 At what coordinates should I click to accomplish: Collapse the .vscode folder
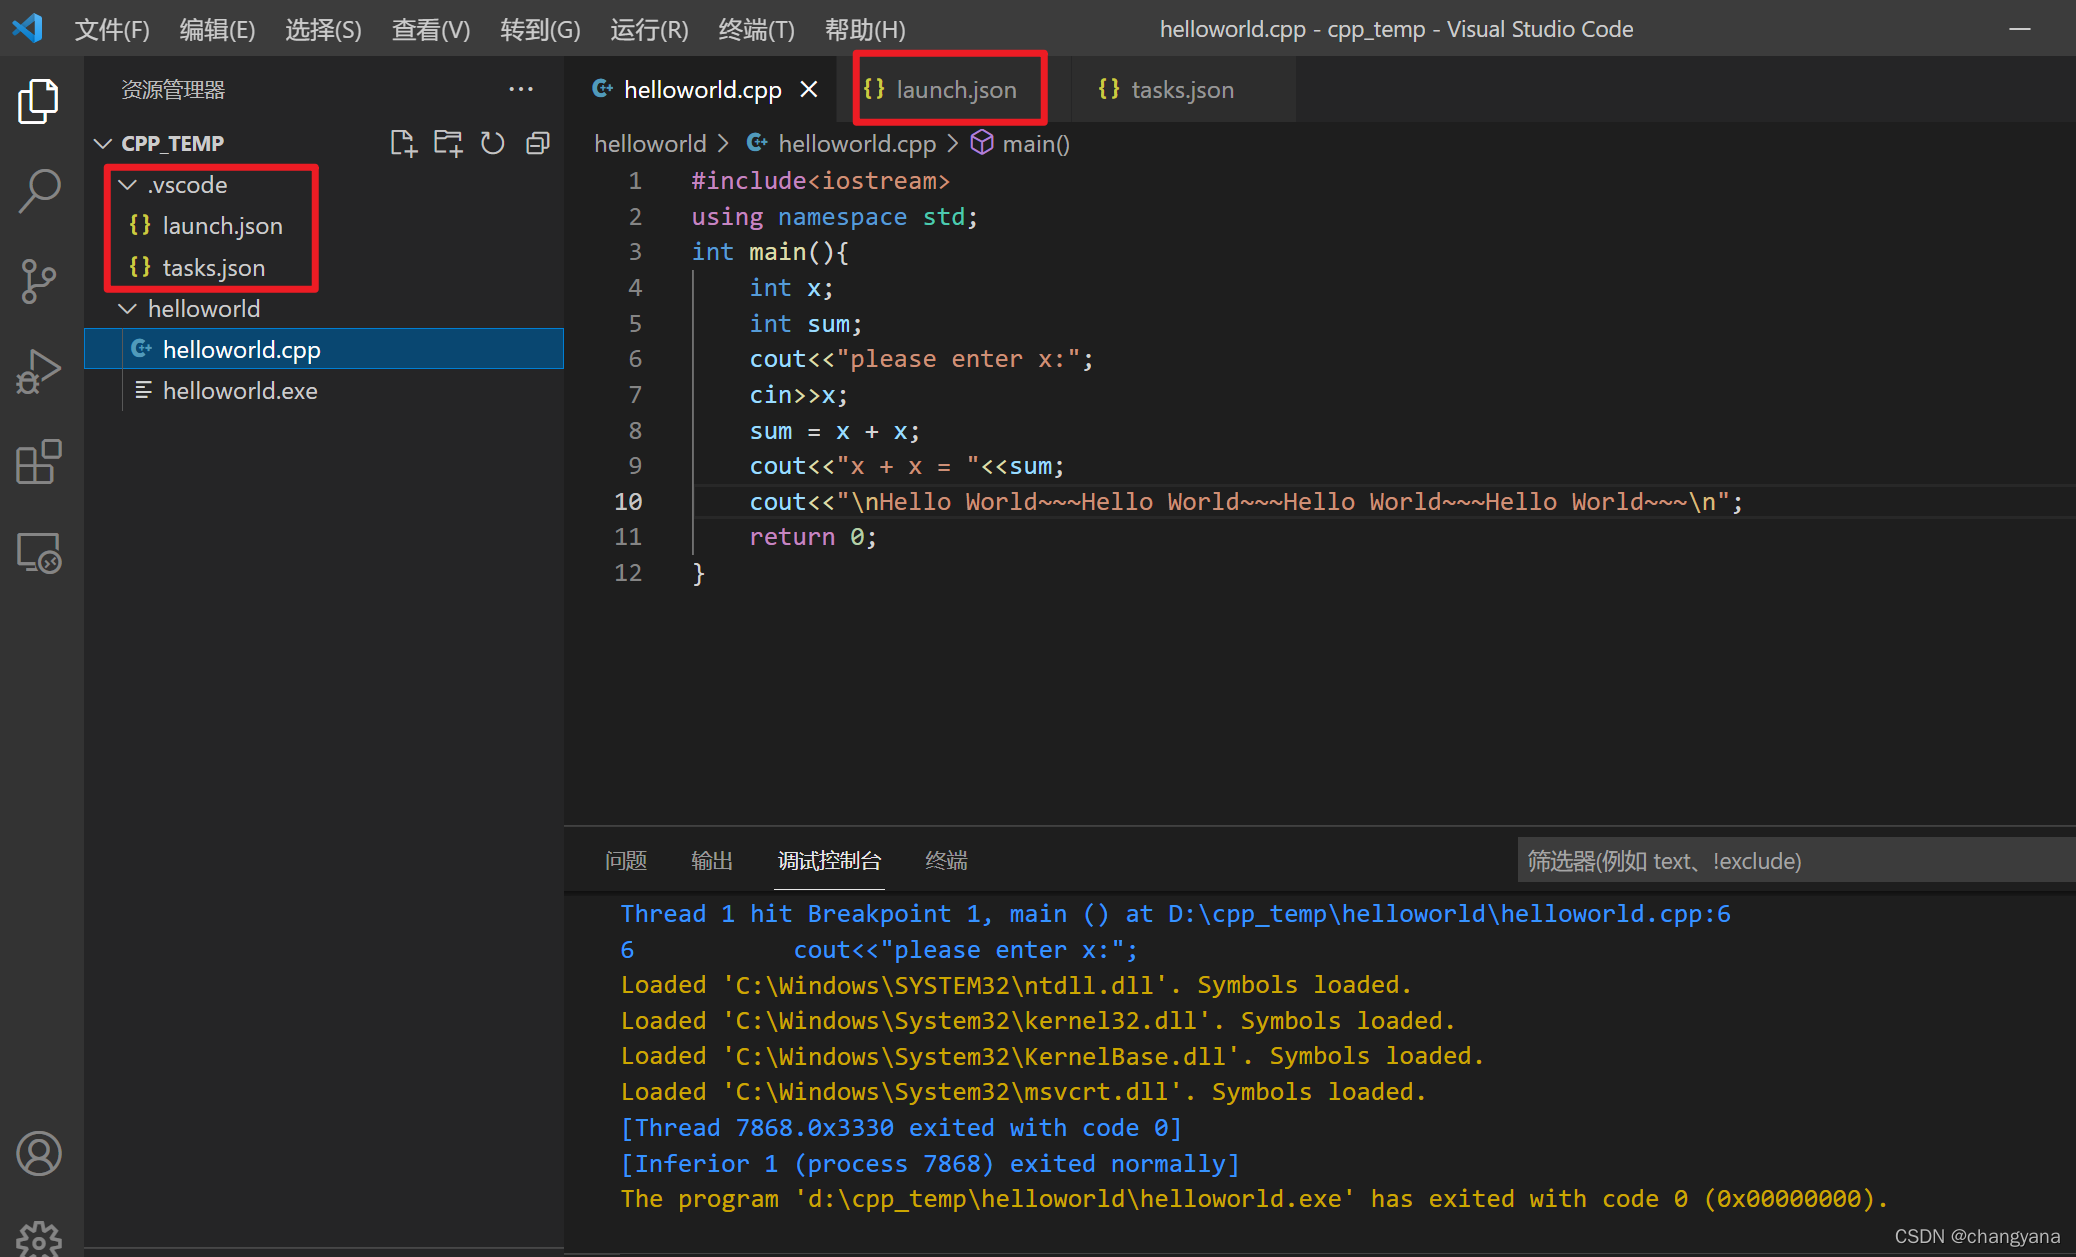pyautogui.click(x=128, y=185)
